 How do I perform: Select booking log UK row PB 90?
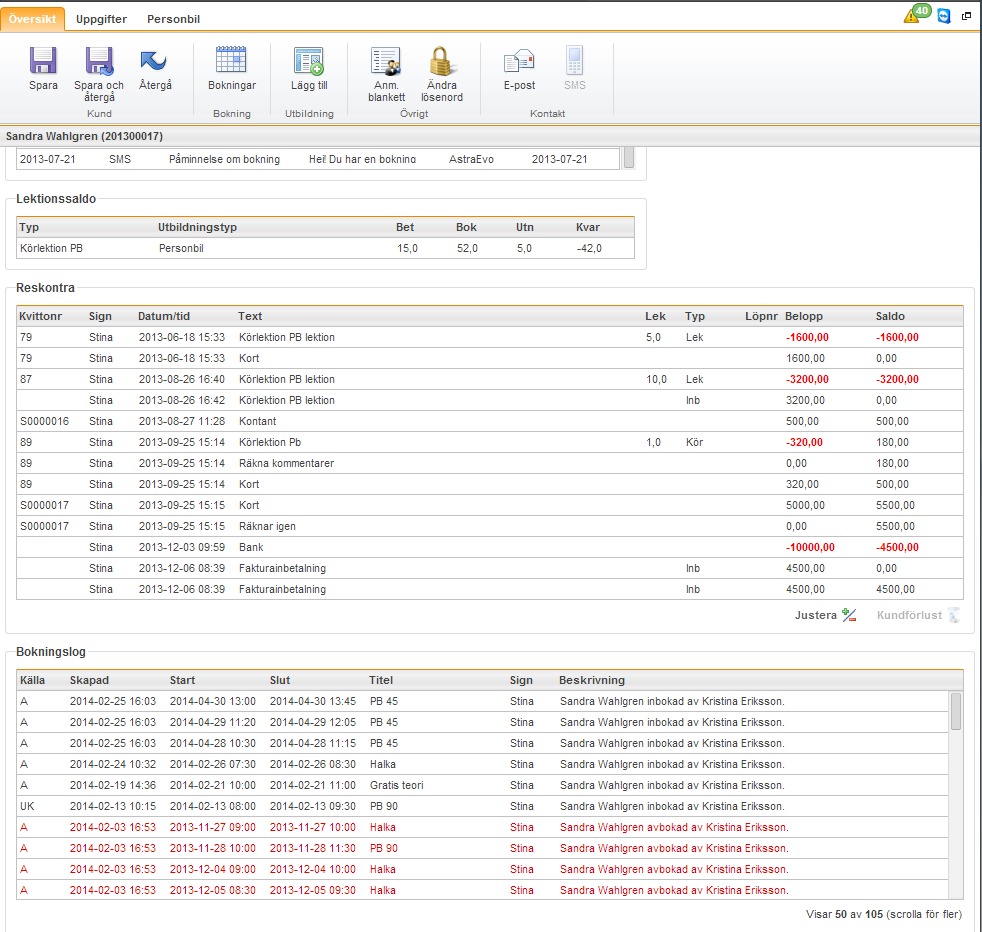click(482, 806)
